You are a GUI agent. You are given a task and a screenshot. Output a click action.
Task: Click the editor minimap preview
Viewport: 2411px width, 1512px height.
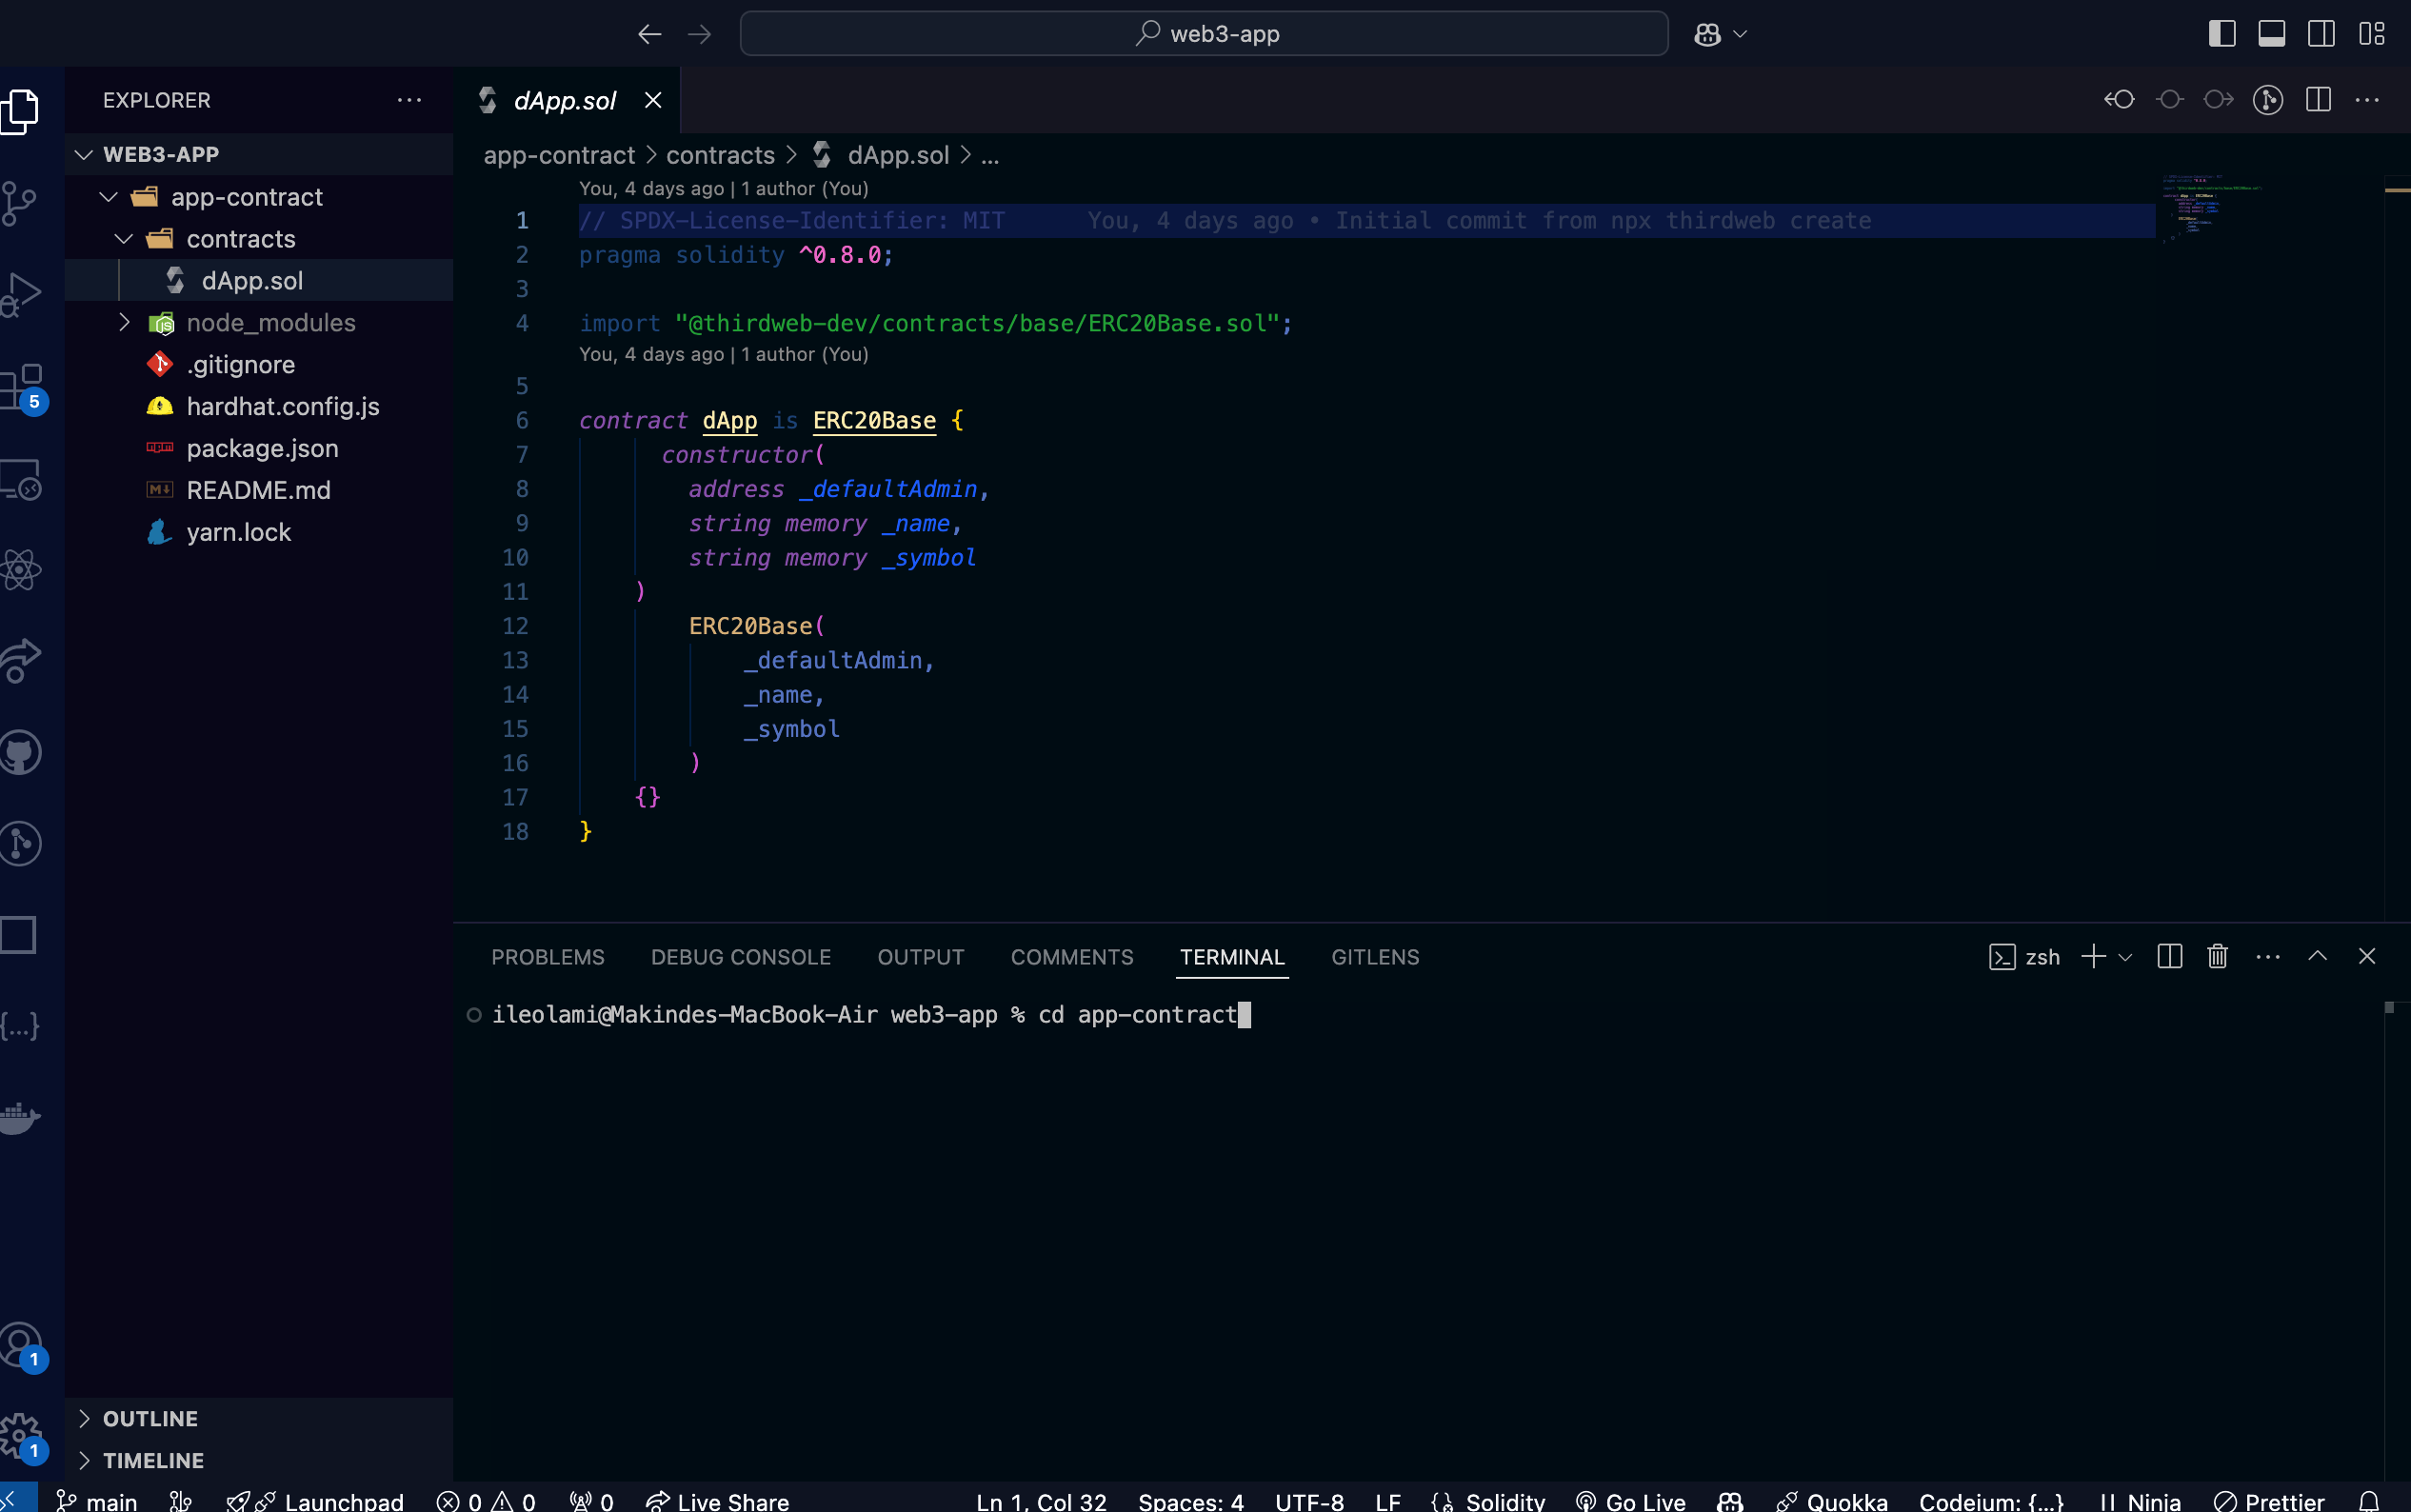point(2210,210)
